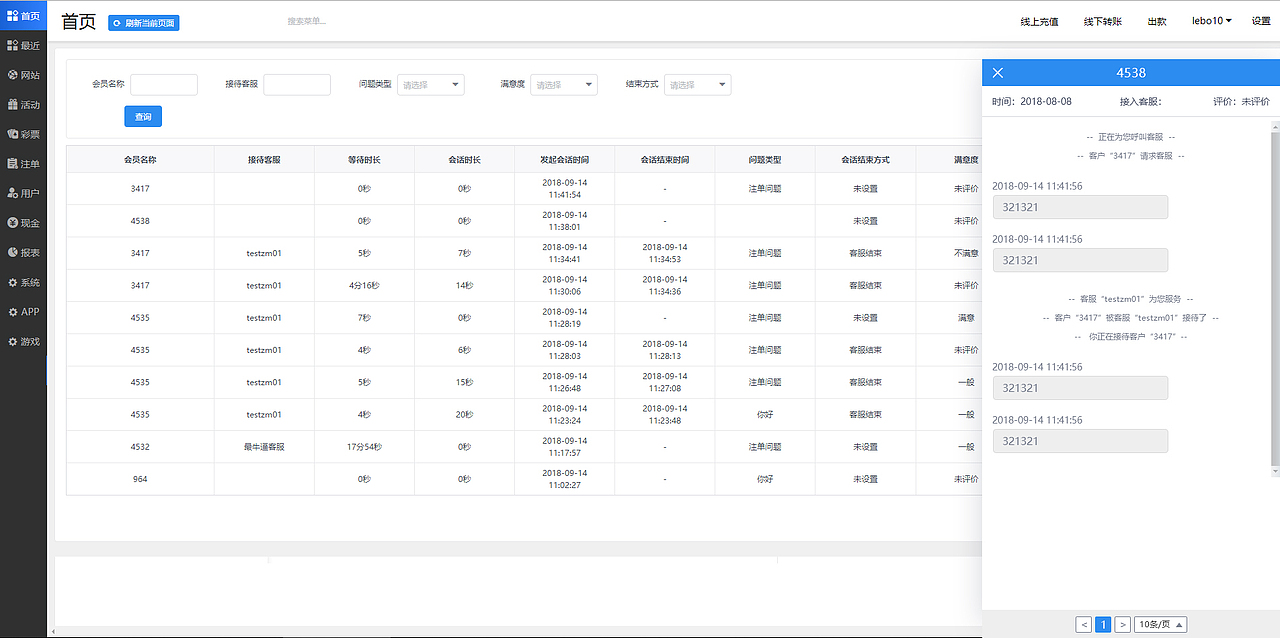The width and height of the screenshot is (1280, 638).
Task: Open the 结束方式 select dropdown
Action: click(698, 85)
